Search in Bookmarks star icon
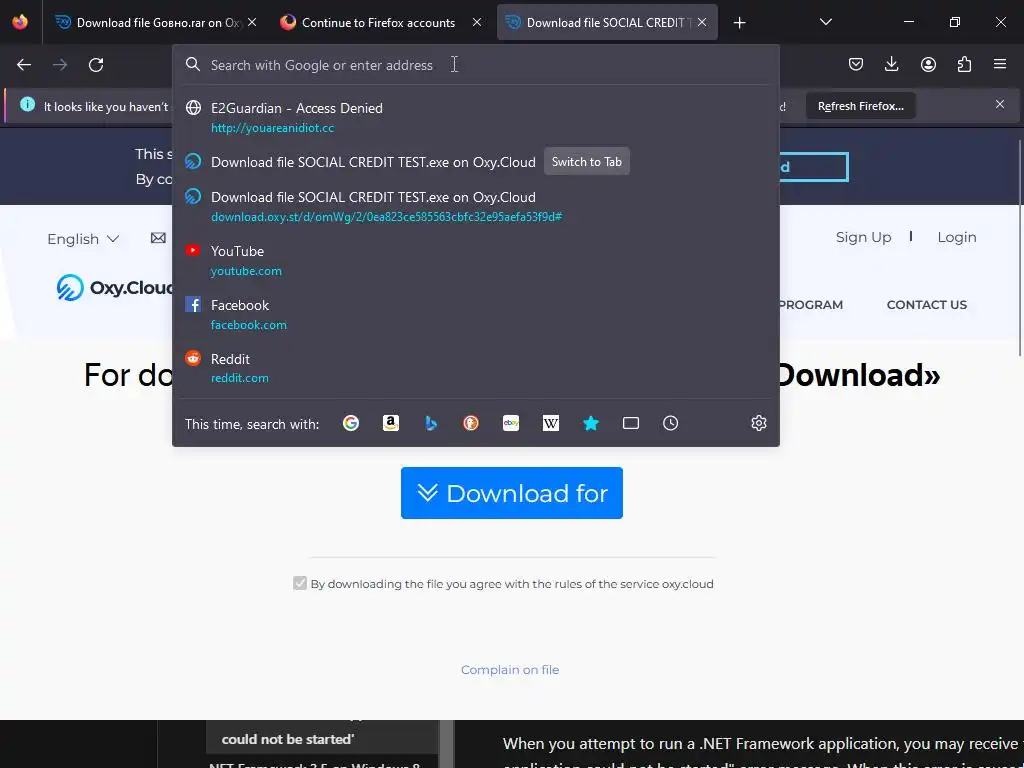Image resolution: width=1024 pixels, height=768 pixels. pos(591,423)
